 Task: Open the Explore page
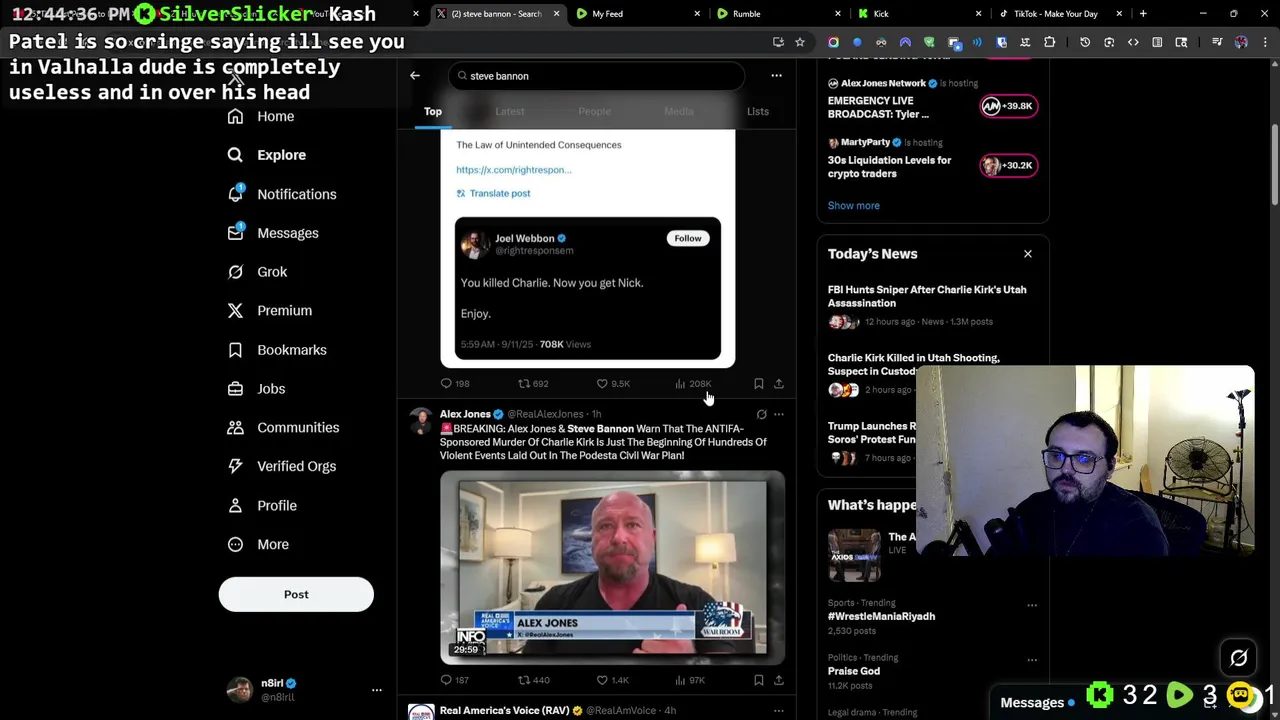(267, 155)
